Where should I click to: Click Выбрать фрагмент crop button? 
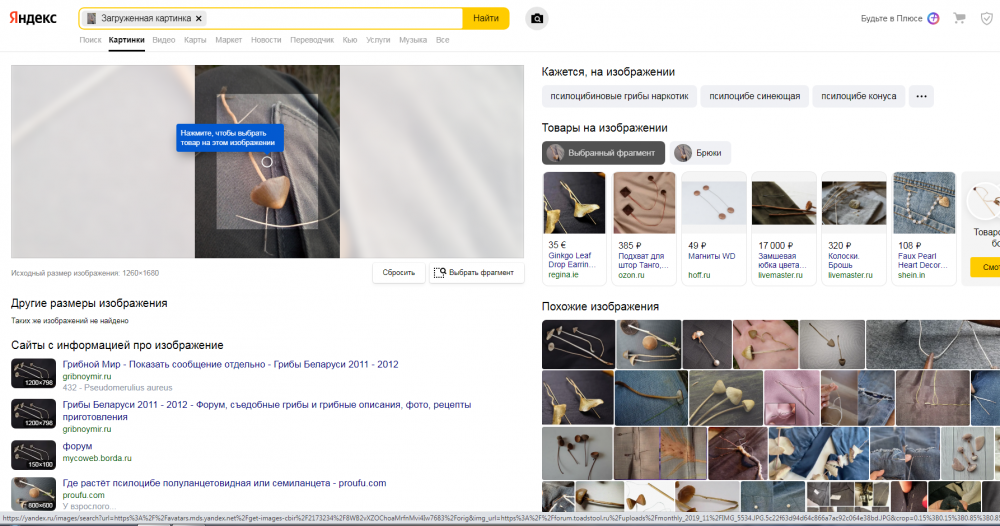click(x=476, y=272)
